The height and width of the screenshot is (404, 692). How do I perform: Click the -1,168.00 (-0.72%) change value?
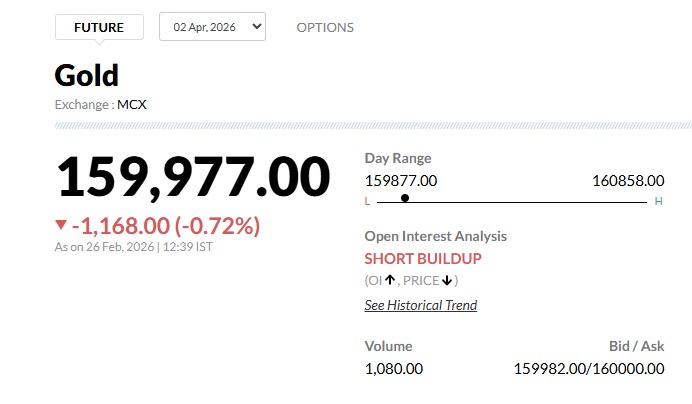coord(165,226)
